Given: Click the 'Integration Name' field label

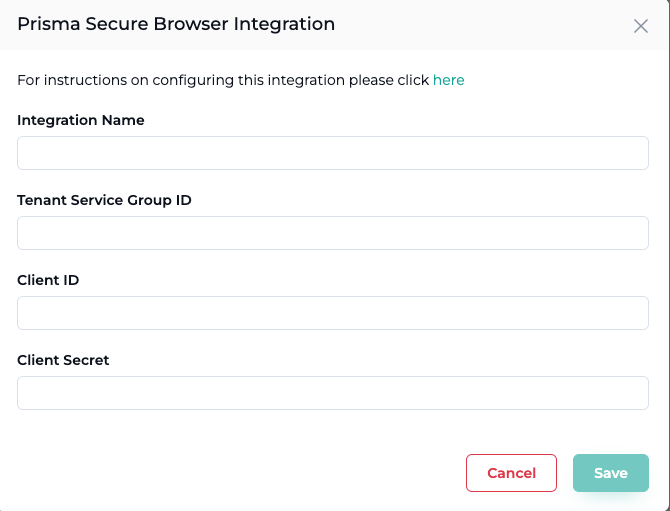Looking at the screenshot, I should [x=81, y=120].
